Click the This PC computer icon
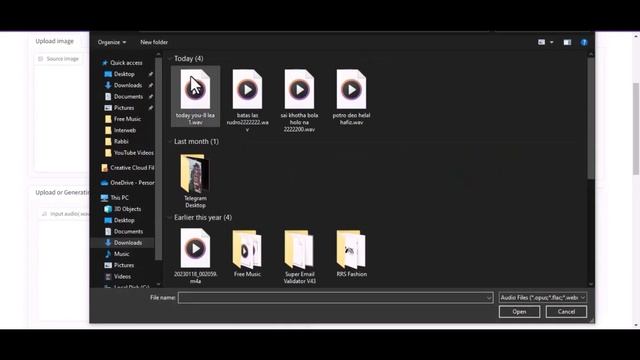 [104, 198]
